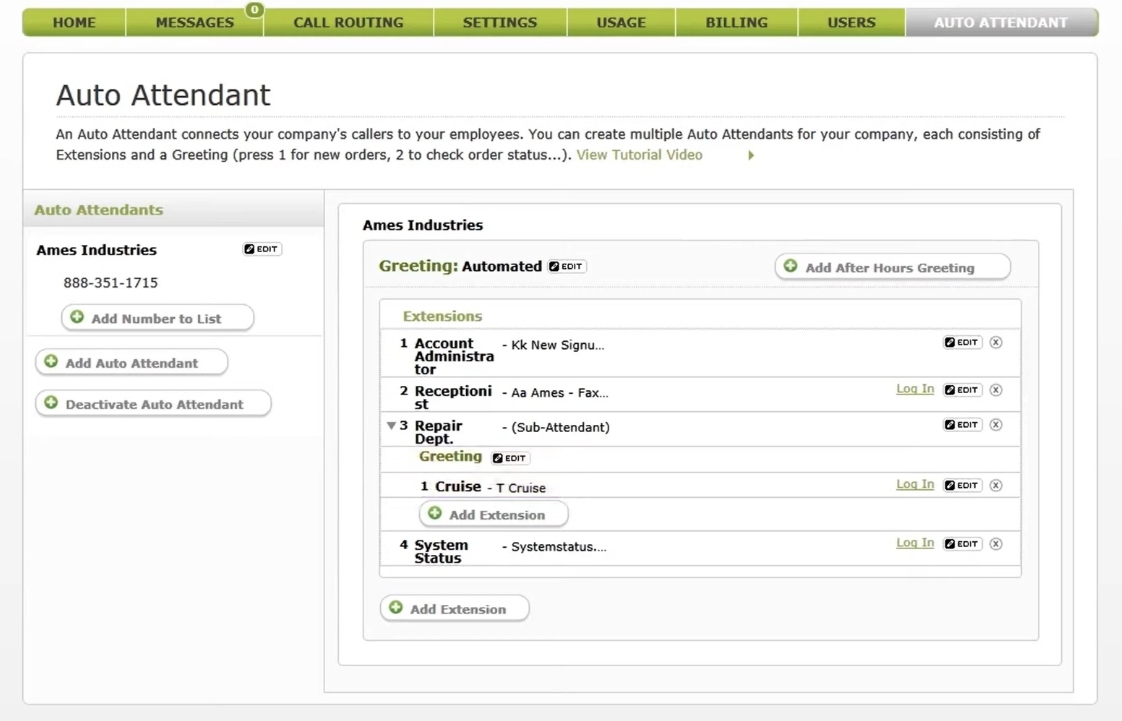Open the View Tutorial Video link

click(639, 154)
